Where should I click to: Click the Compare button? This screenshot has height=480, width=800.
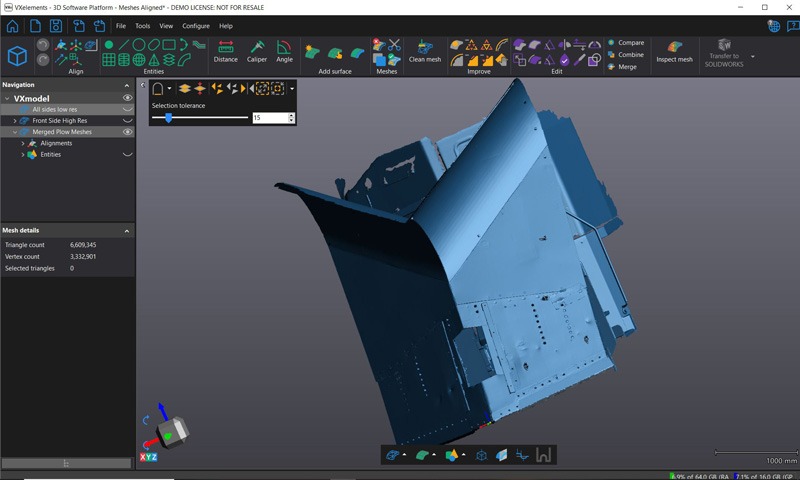(630, 43)
